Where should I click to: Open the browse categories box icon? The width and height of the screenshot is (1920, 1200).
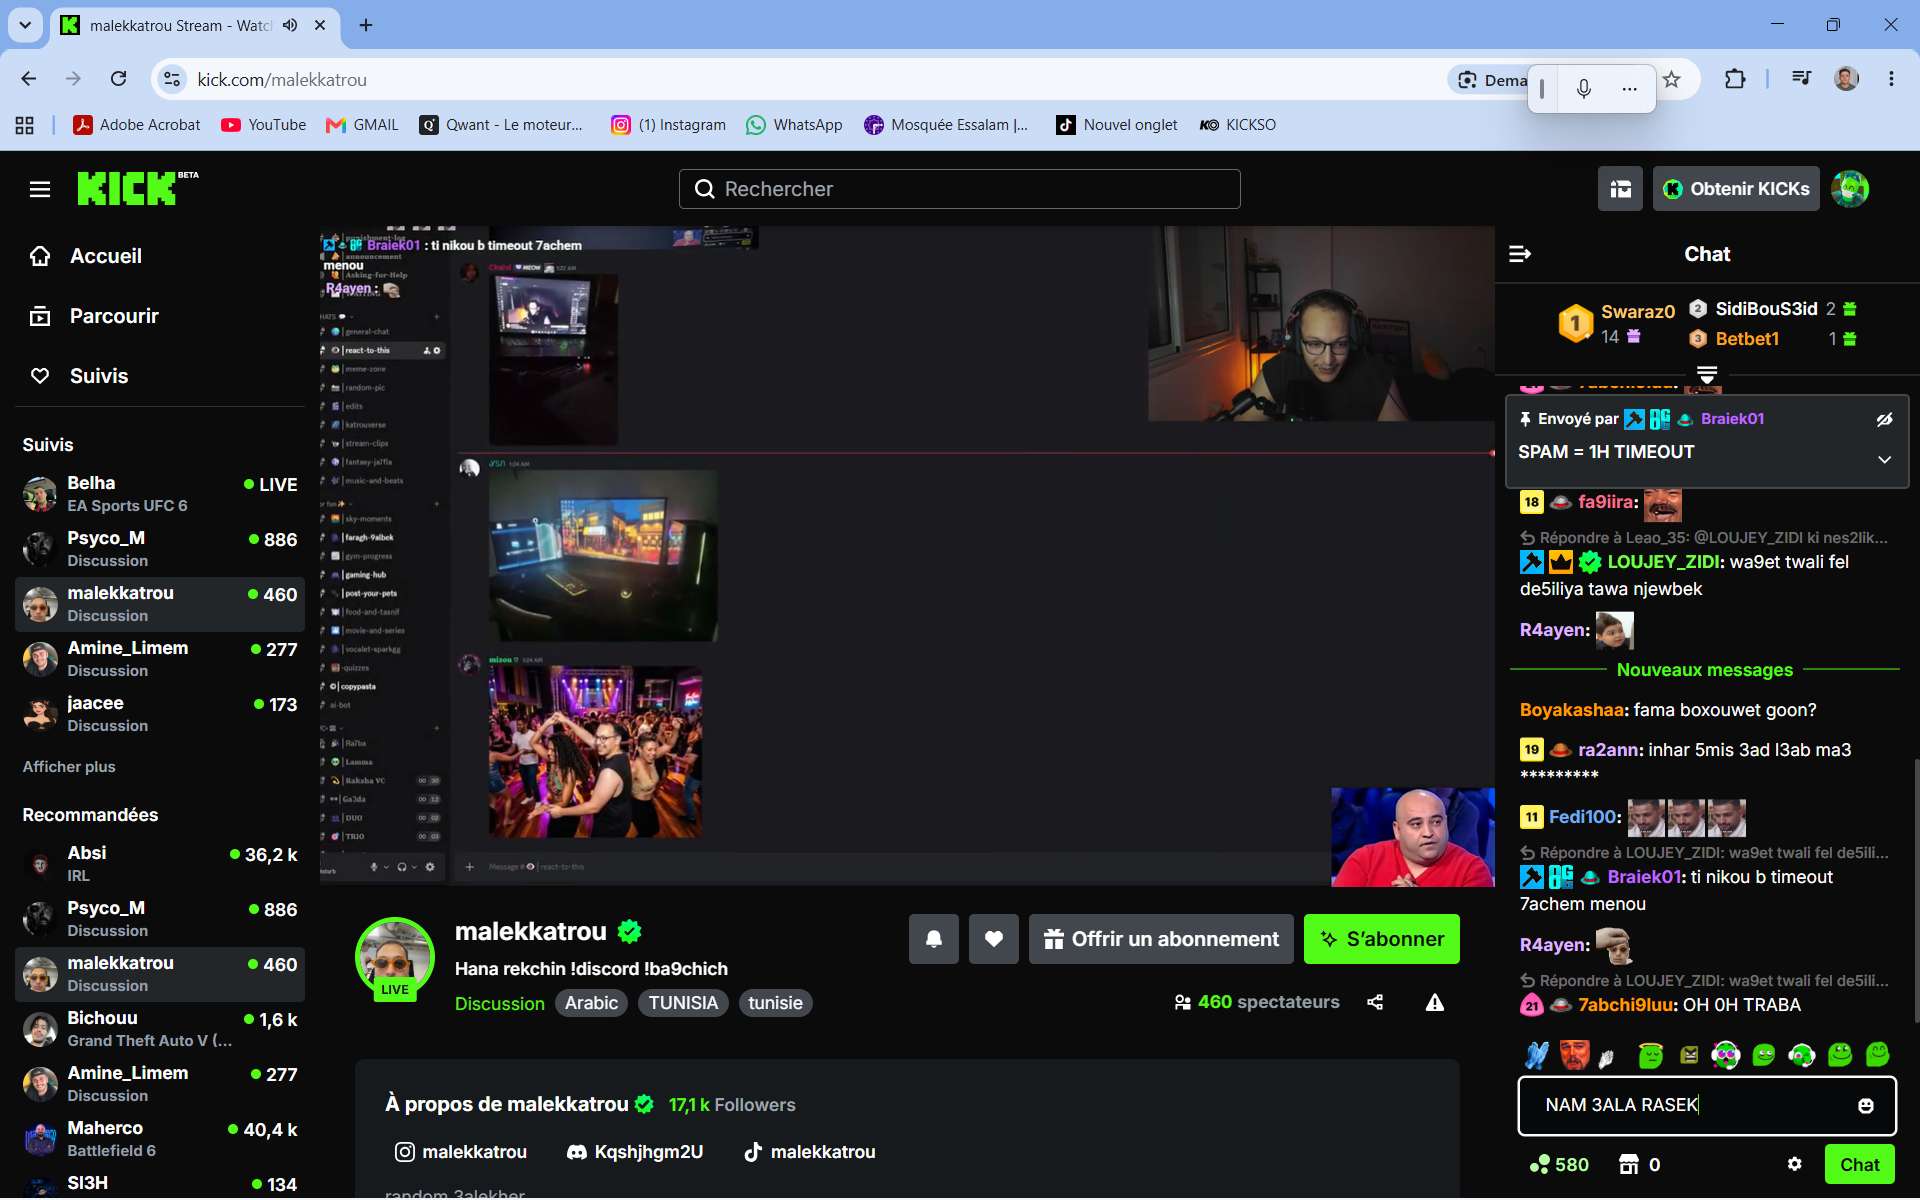pos(1621,189)
